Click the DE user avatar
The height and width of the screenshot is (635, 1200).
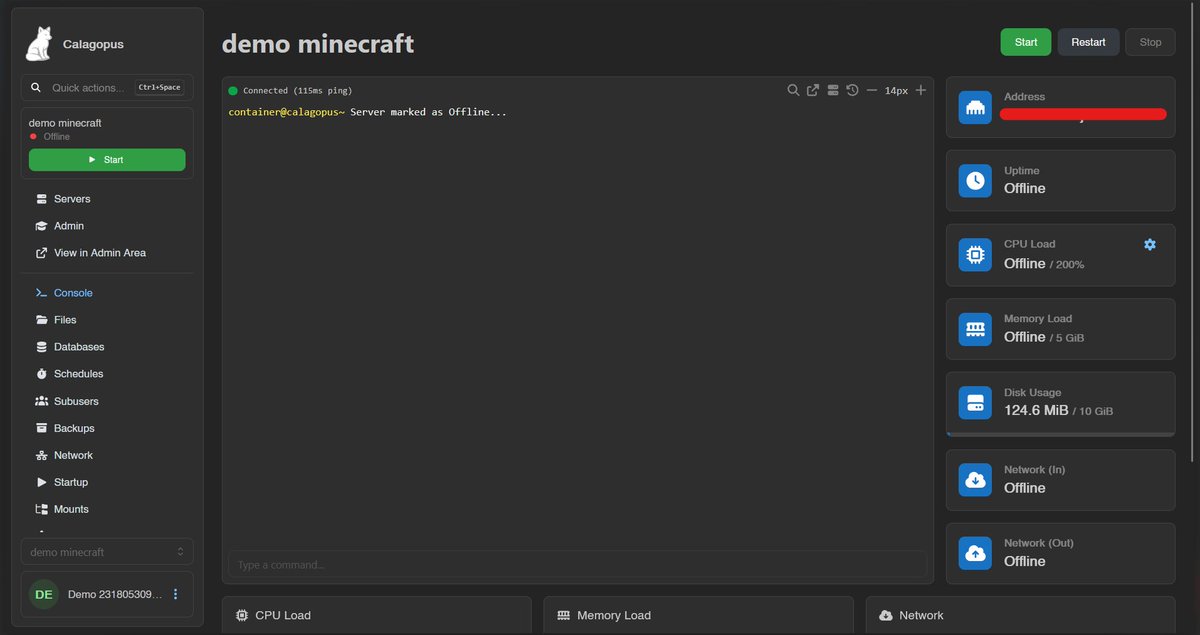click(44, 594)
